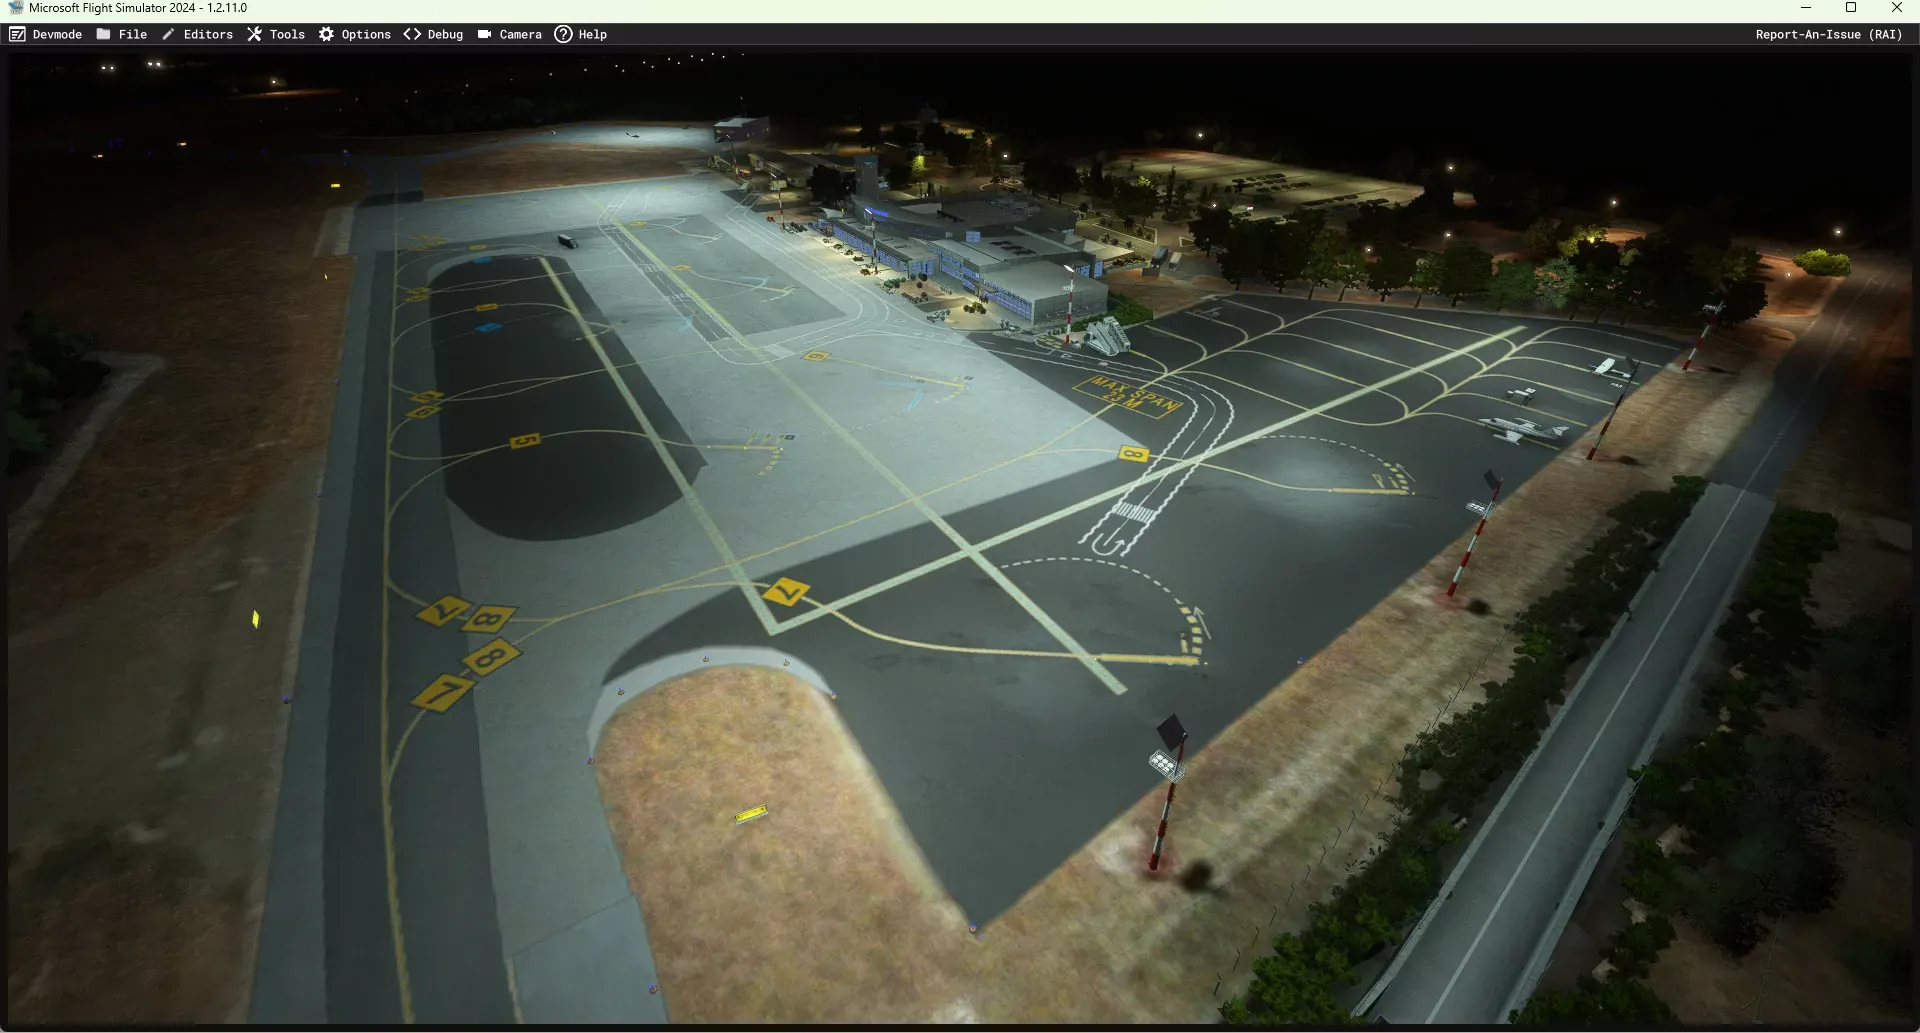Viewport: 1920px width, 1033px height.
Task: Click the dark vehicle on the apron
Action: pos(567,241)
